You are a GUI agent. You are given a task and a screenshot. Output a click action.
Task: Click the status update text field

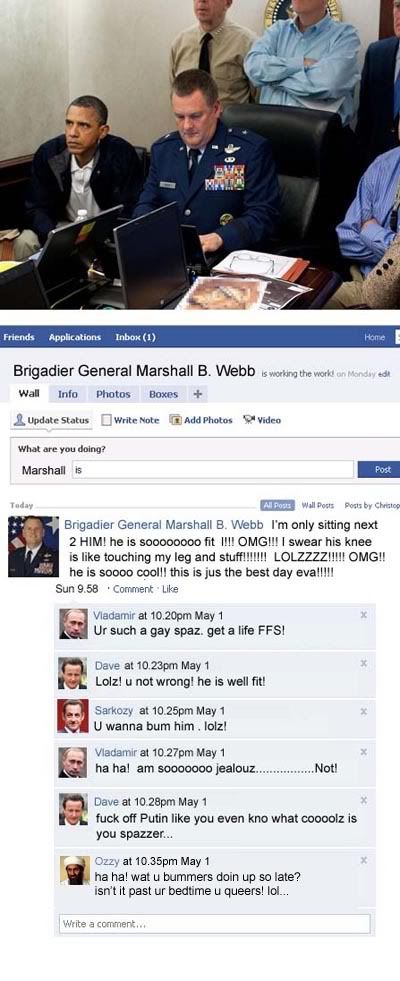(x=213, y=469)
